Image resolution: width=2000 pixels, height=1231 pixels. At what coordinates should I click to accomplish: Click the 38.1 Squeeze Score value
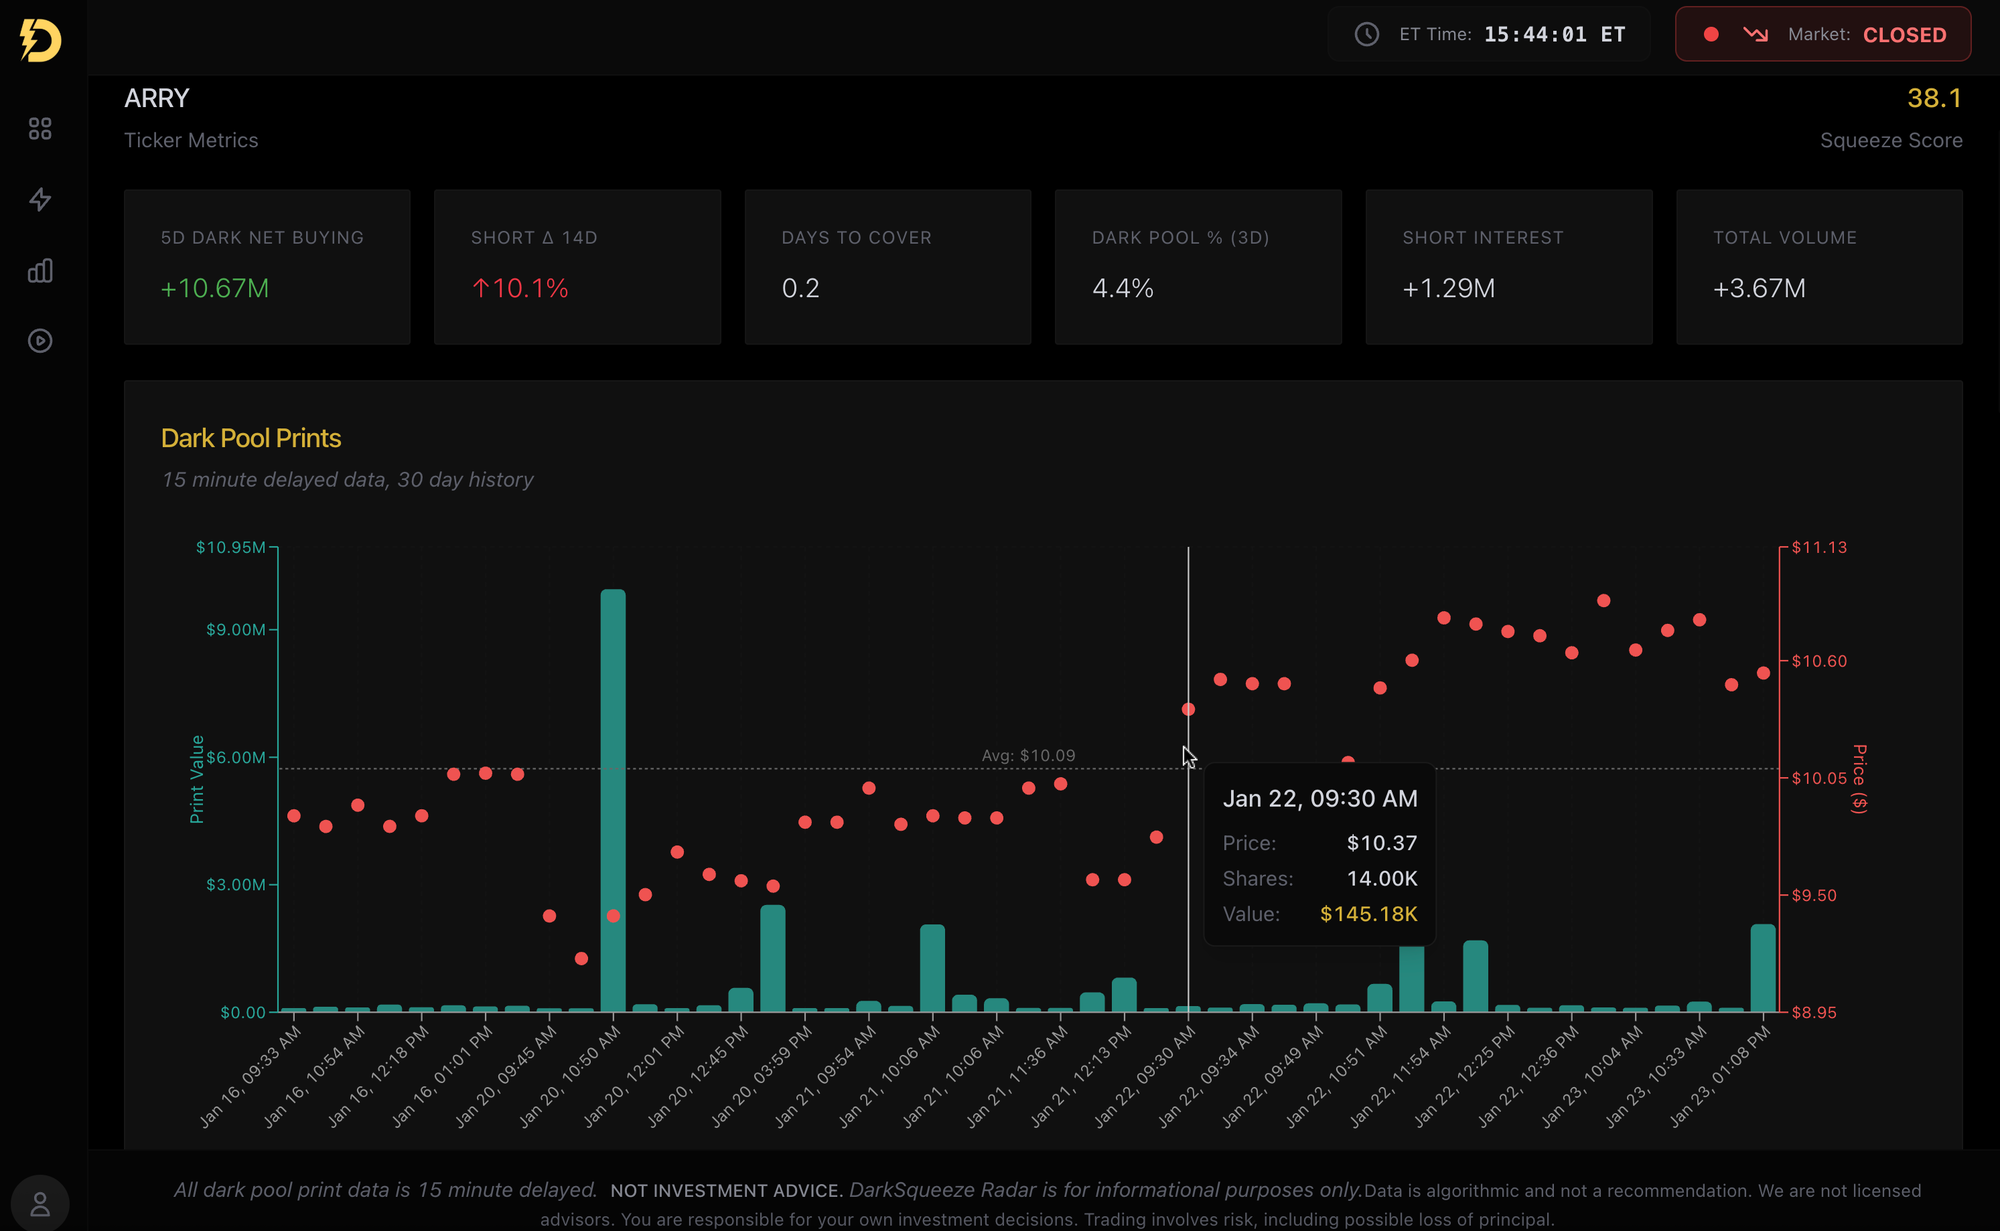click(1933, 98)
